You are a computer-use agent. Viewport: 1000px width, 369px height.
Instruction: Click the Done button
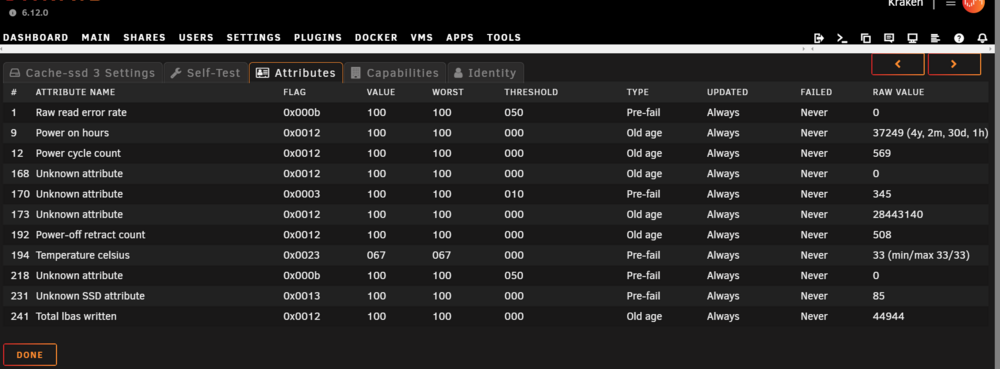30,355
